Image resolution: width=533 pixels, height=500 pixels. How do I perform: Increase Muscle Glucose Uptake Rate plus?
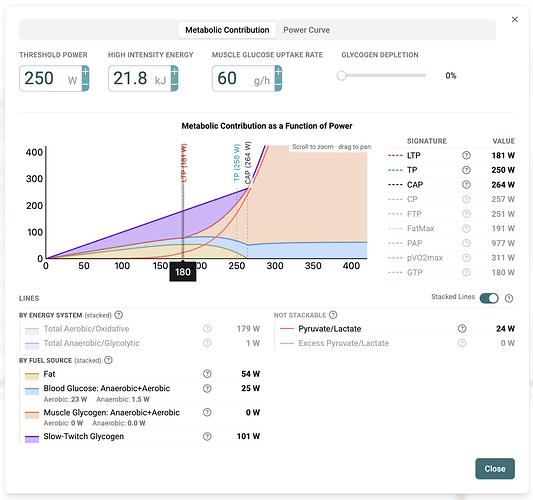(x=278, y=72)
